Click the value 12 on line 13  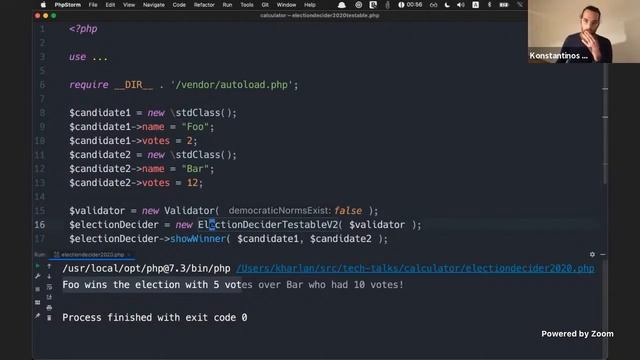[x=192, y=183]
